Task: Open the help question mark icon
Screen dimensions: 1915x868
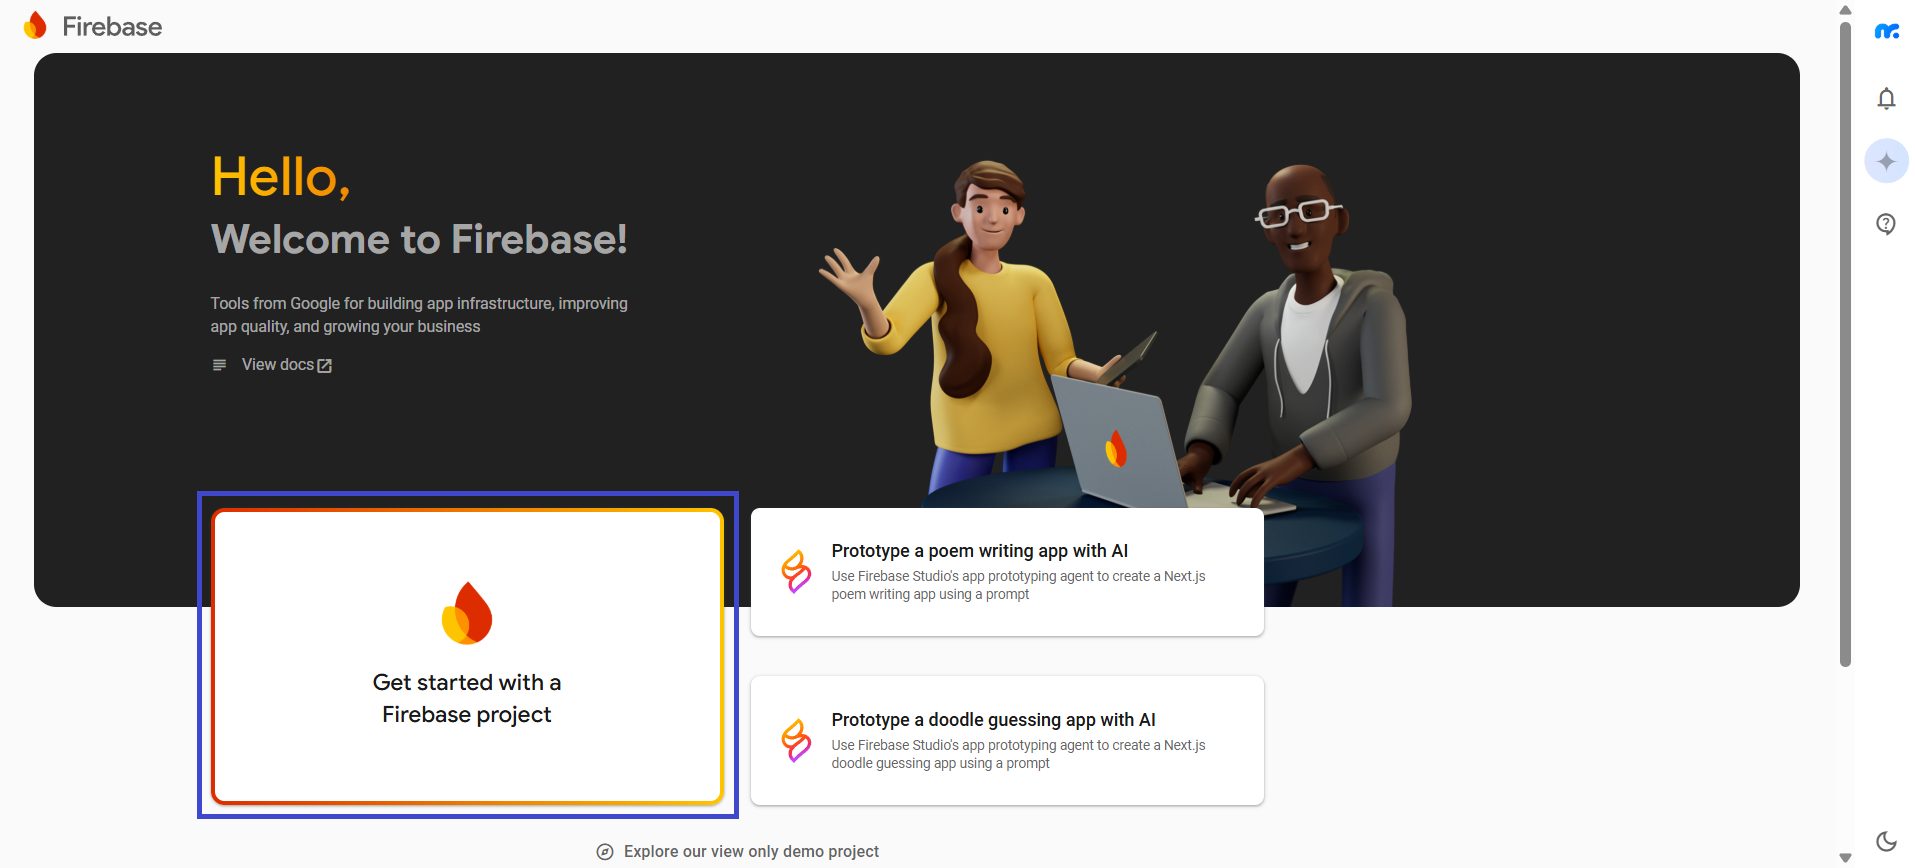Action: pyautogui.click(x=1886, y=224)
